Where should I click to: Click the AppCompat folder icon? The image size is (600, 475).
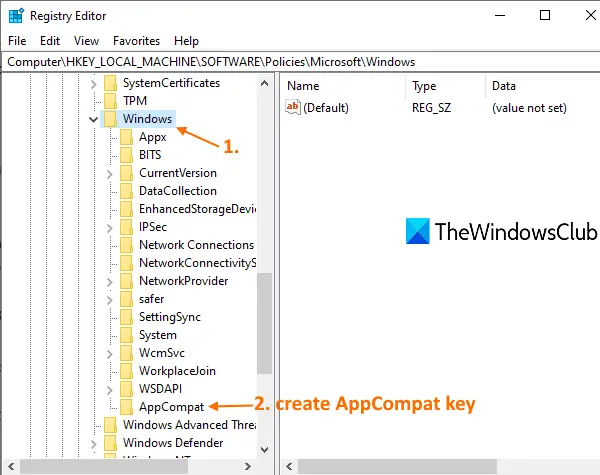tap(127, 407)
